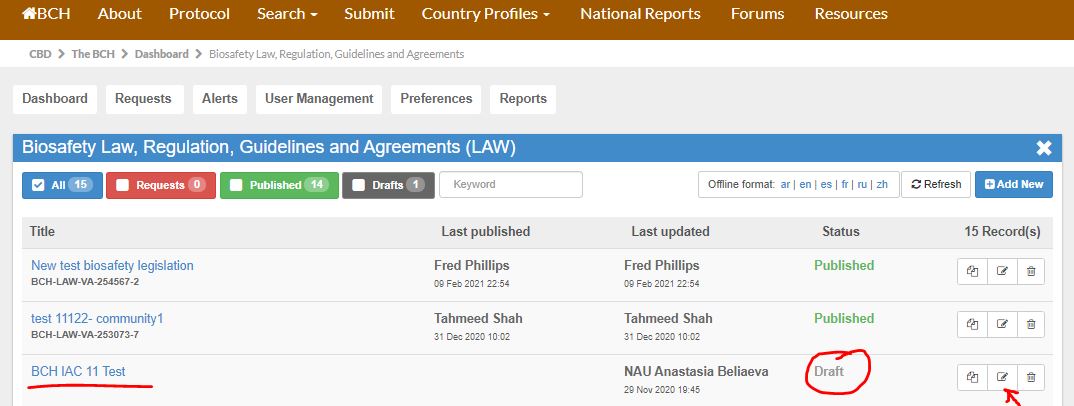The width and height of the screenshot is (1074, 406).
Task: Toggle the Drafts 1 filter checkbox
Action: [358, 185]
